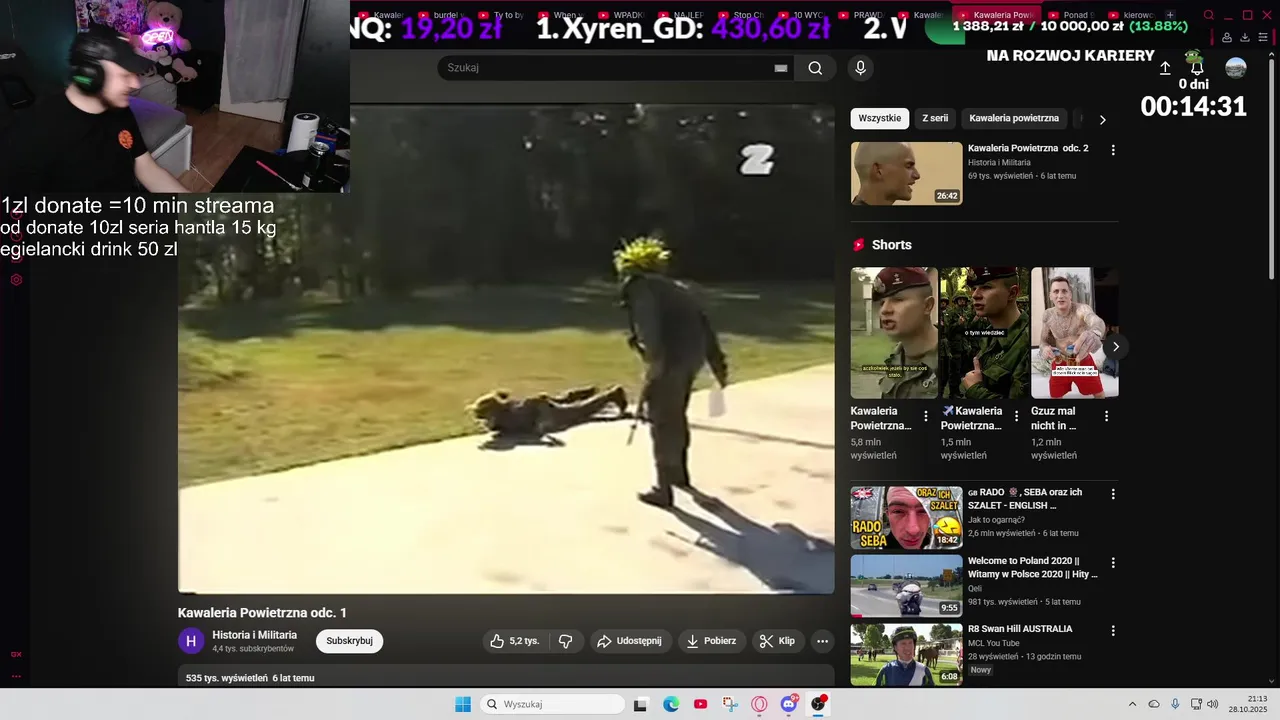The width and height of the screenshot is (1280, 720).
Task: Click the Udostępnij share button
Action: (x=630, y=641)
